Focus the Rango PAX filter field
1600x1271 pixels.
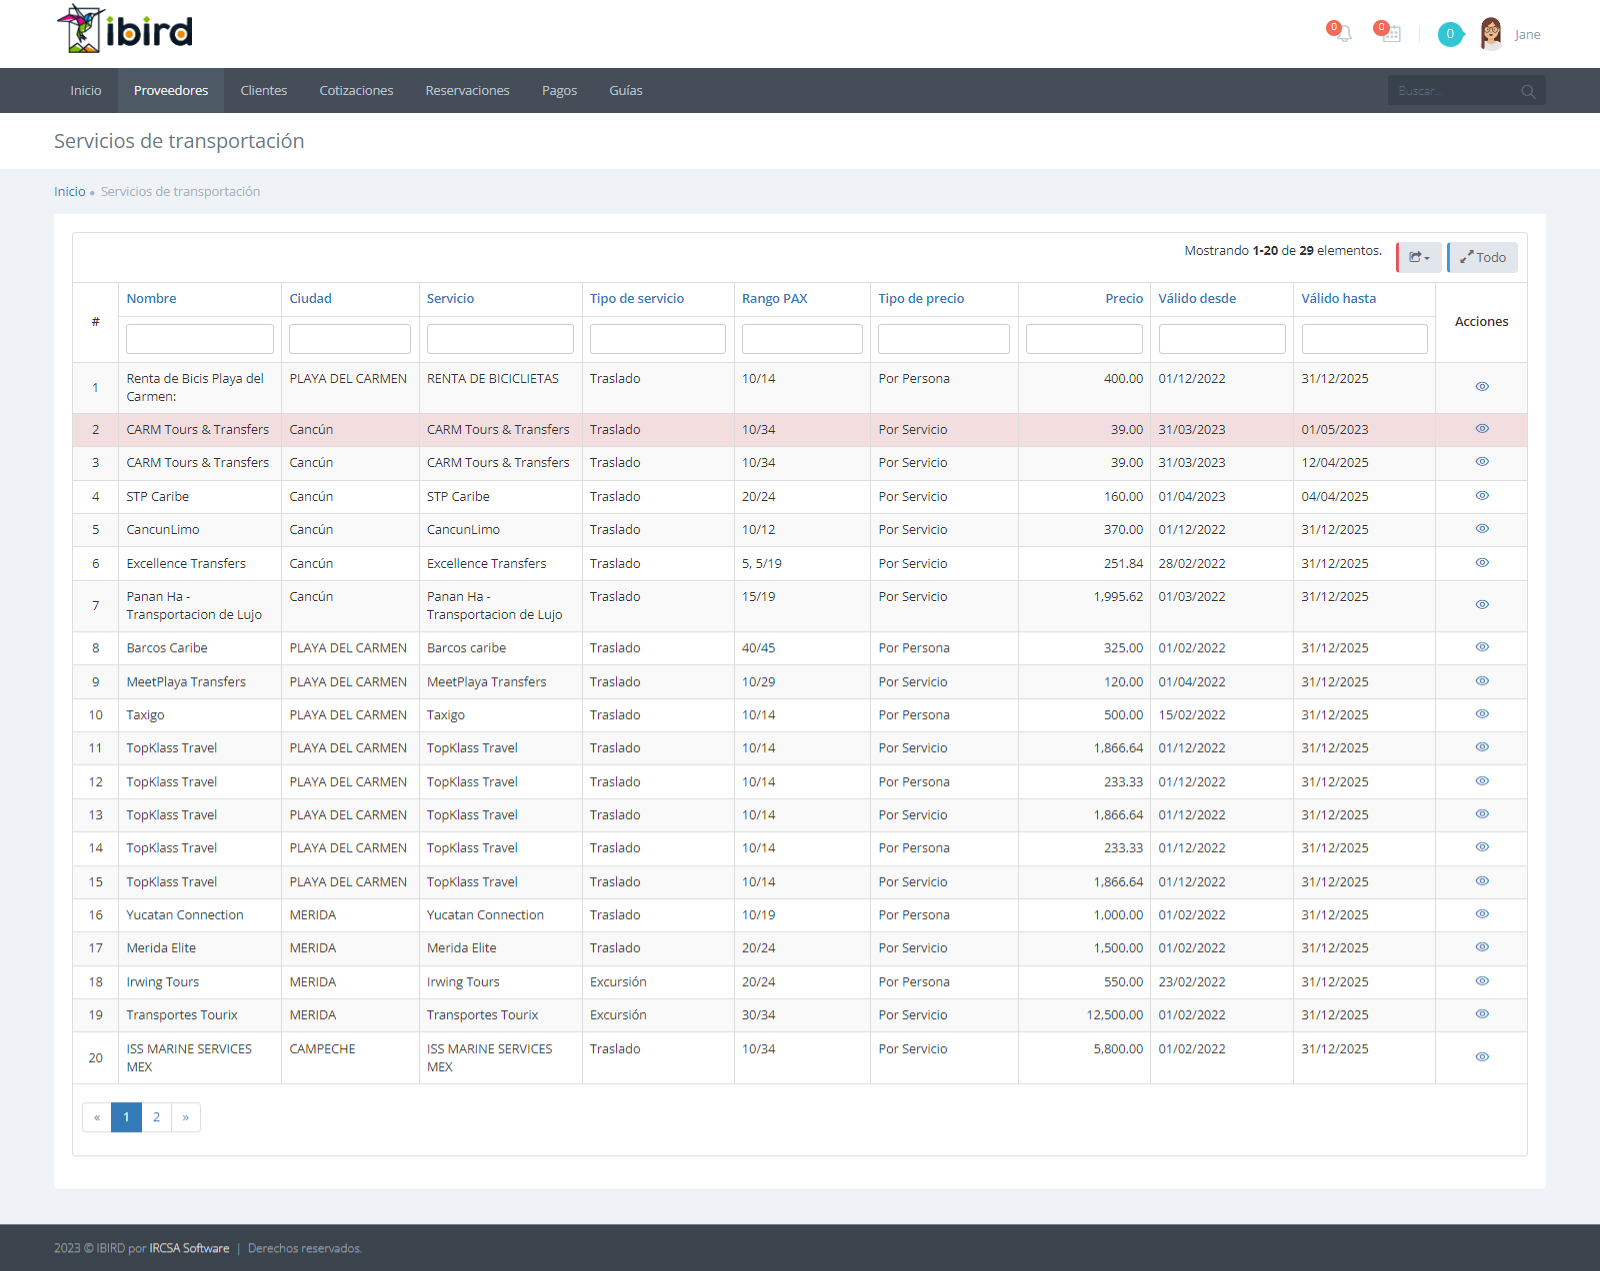pos(802,339)
